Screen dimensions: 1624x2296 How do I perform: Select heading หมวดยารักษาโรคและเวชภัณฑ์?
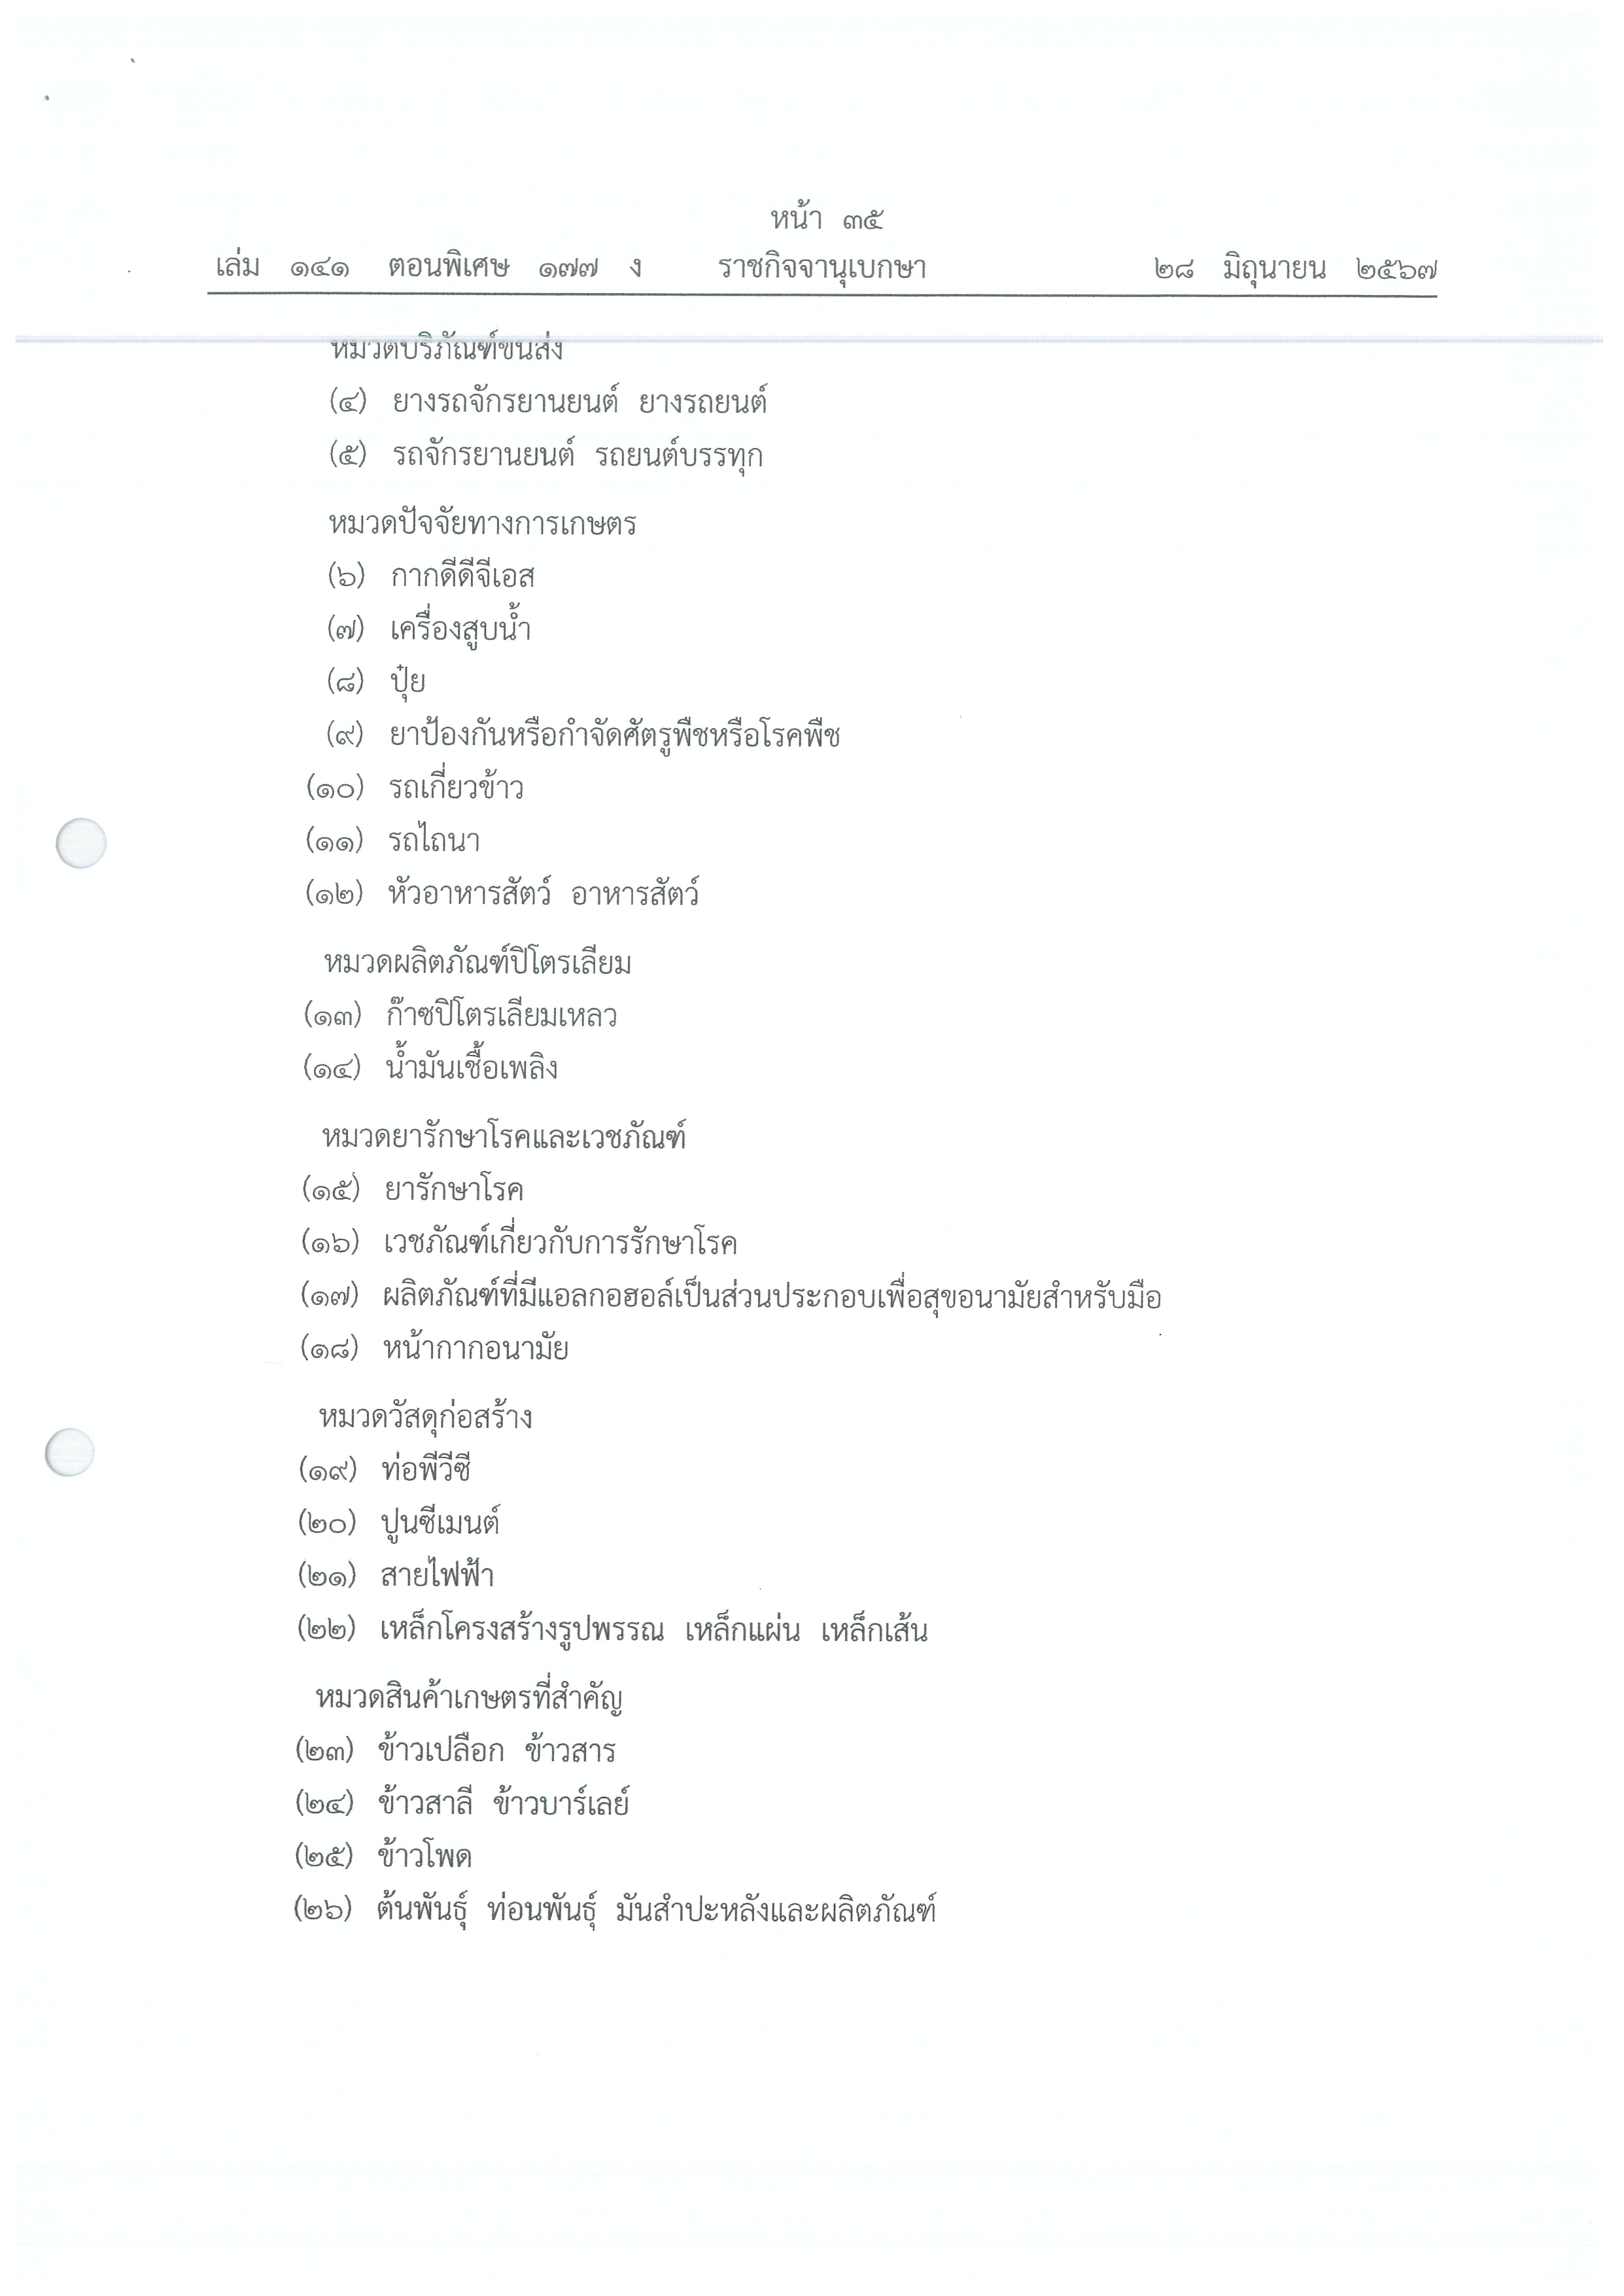point(504,1137)
